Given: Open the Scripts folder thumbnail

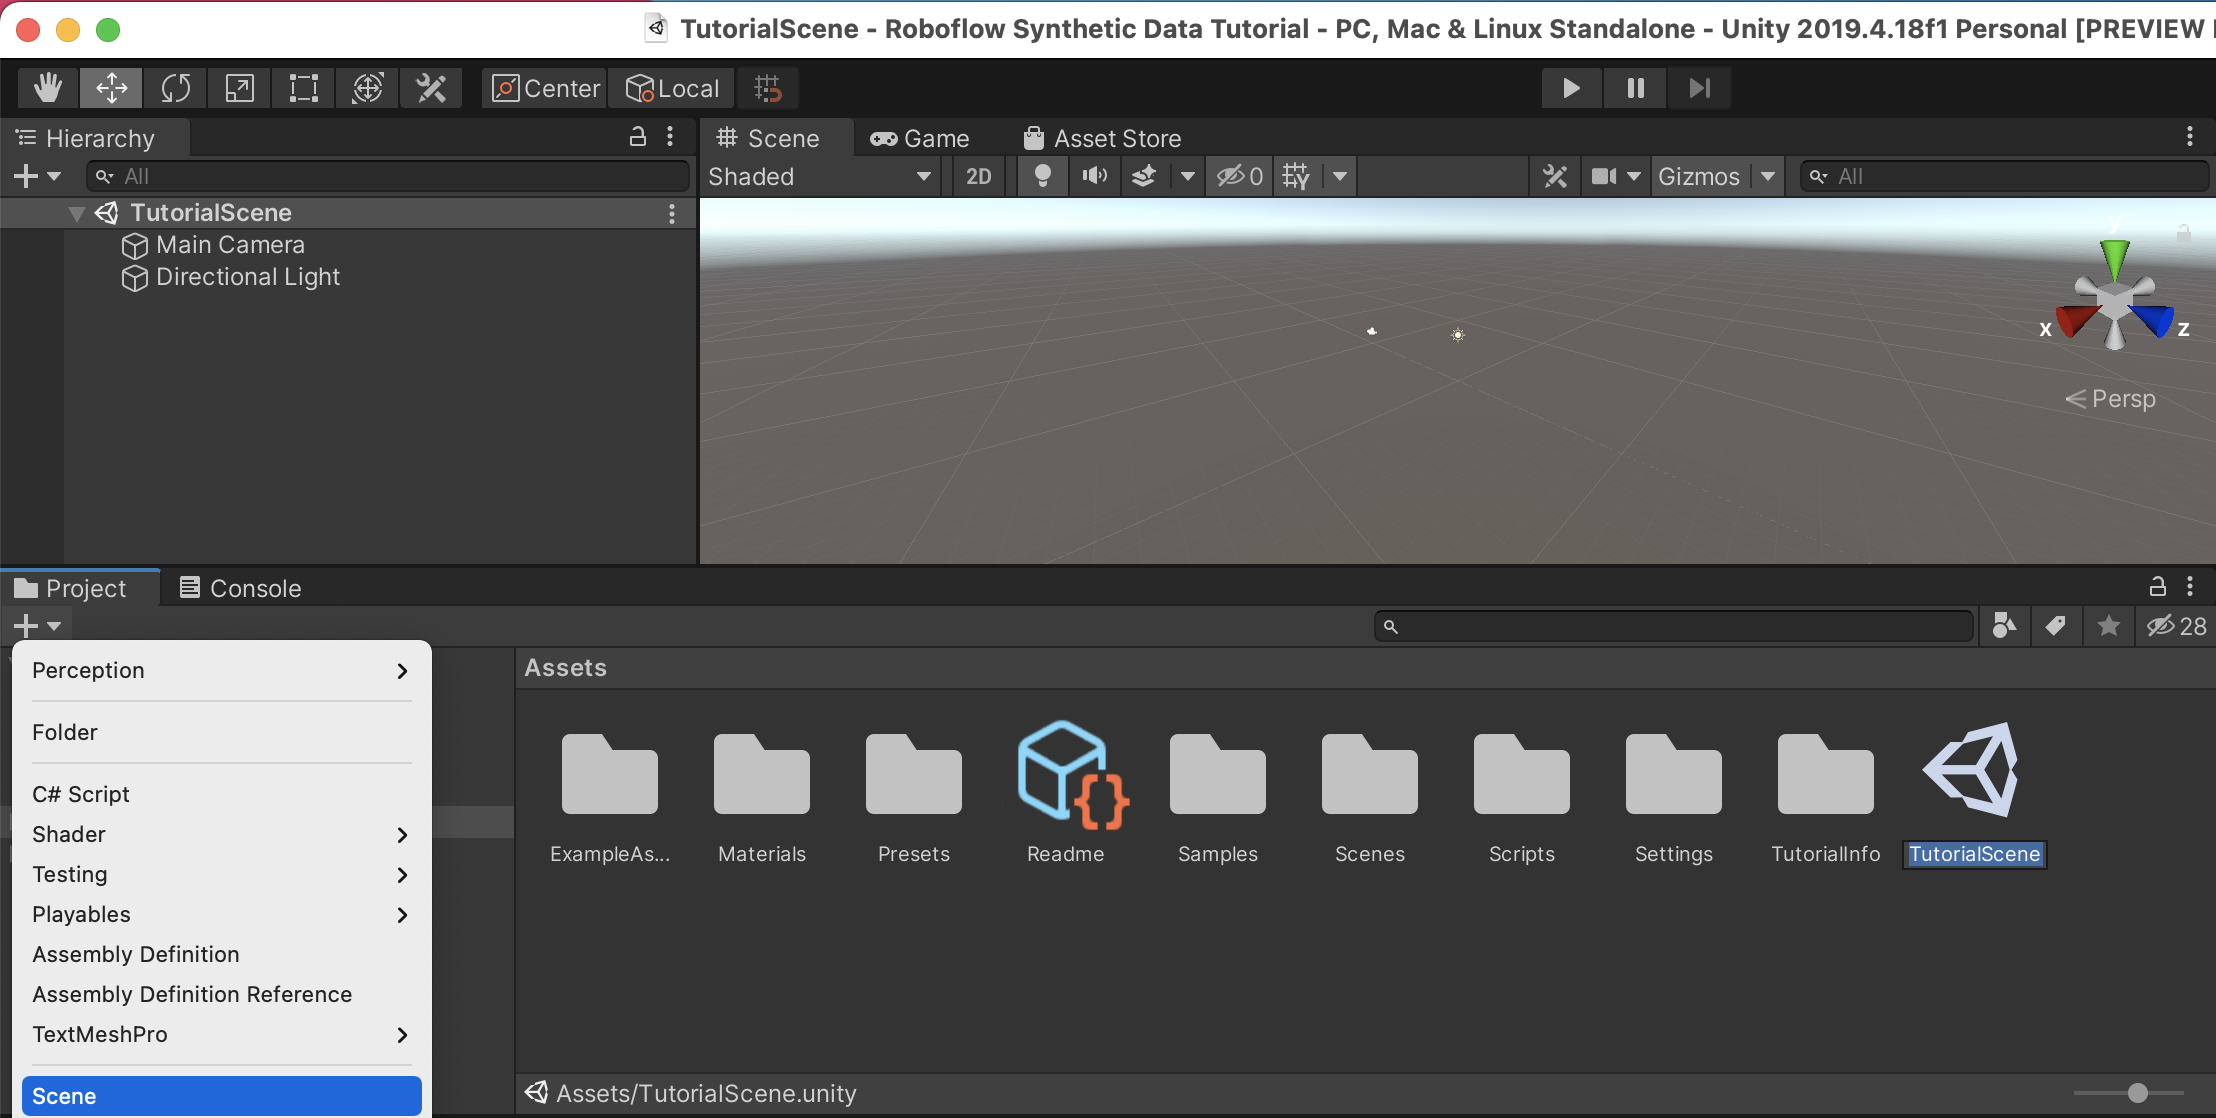Looking at the screenshot, I should pyautogui.click(x=1521, y=775).
